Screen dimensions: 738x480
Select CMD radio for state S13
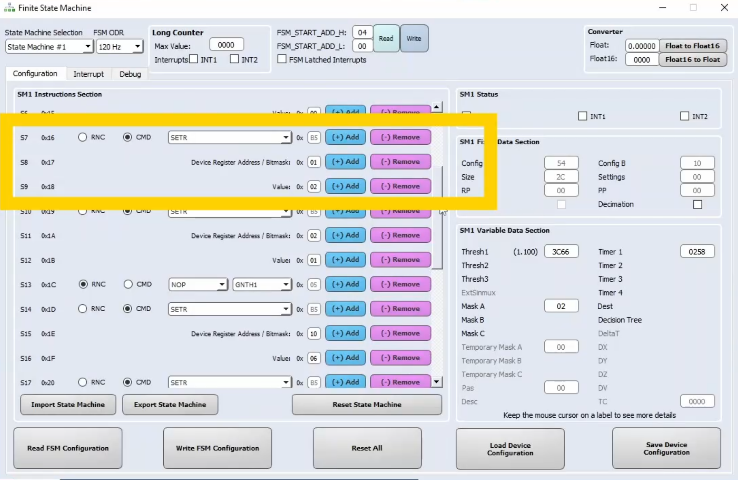tap(128, 284)
